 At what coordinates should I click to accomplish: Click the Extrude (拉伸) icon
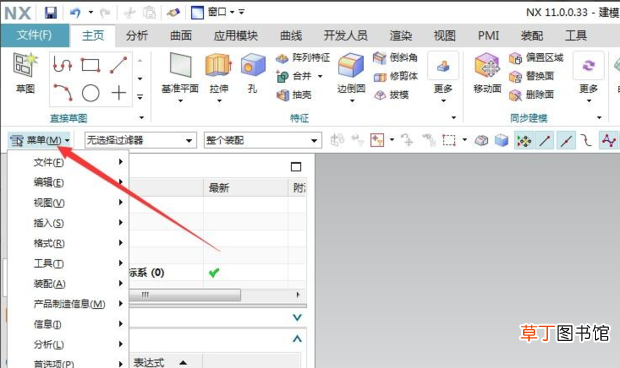point(218,65)
